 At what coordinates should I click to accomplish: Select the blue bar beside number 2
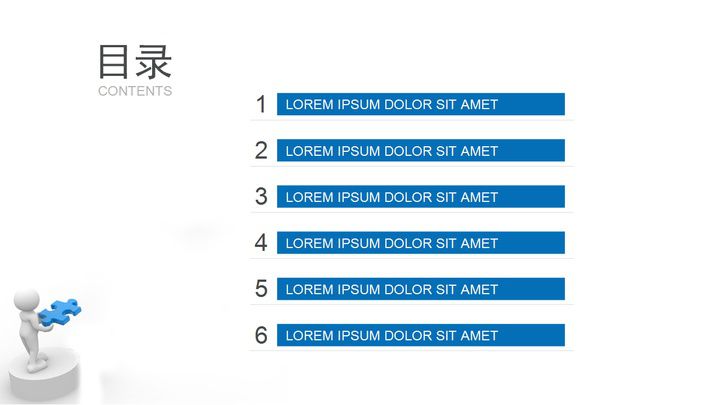420,151
